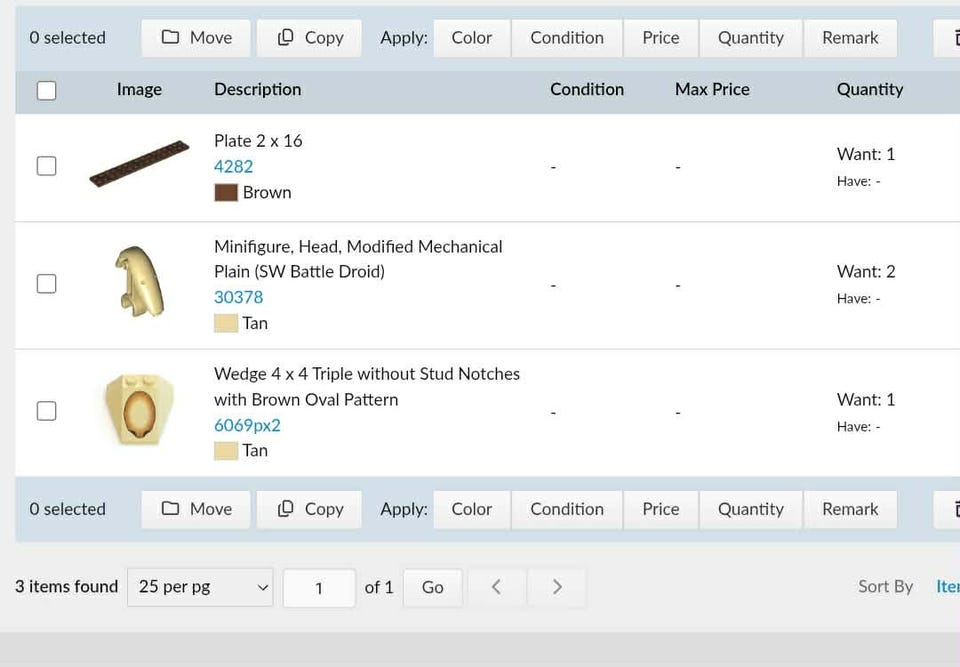Click the Image column header
The image size is (960, 667).
click(139, 89)
